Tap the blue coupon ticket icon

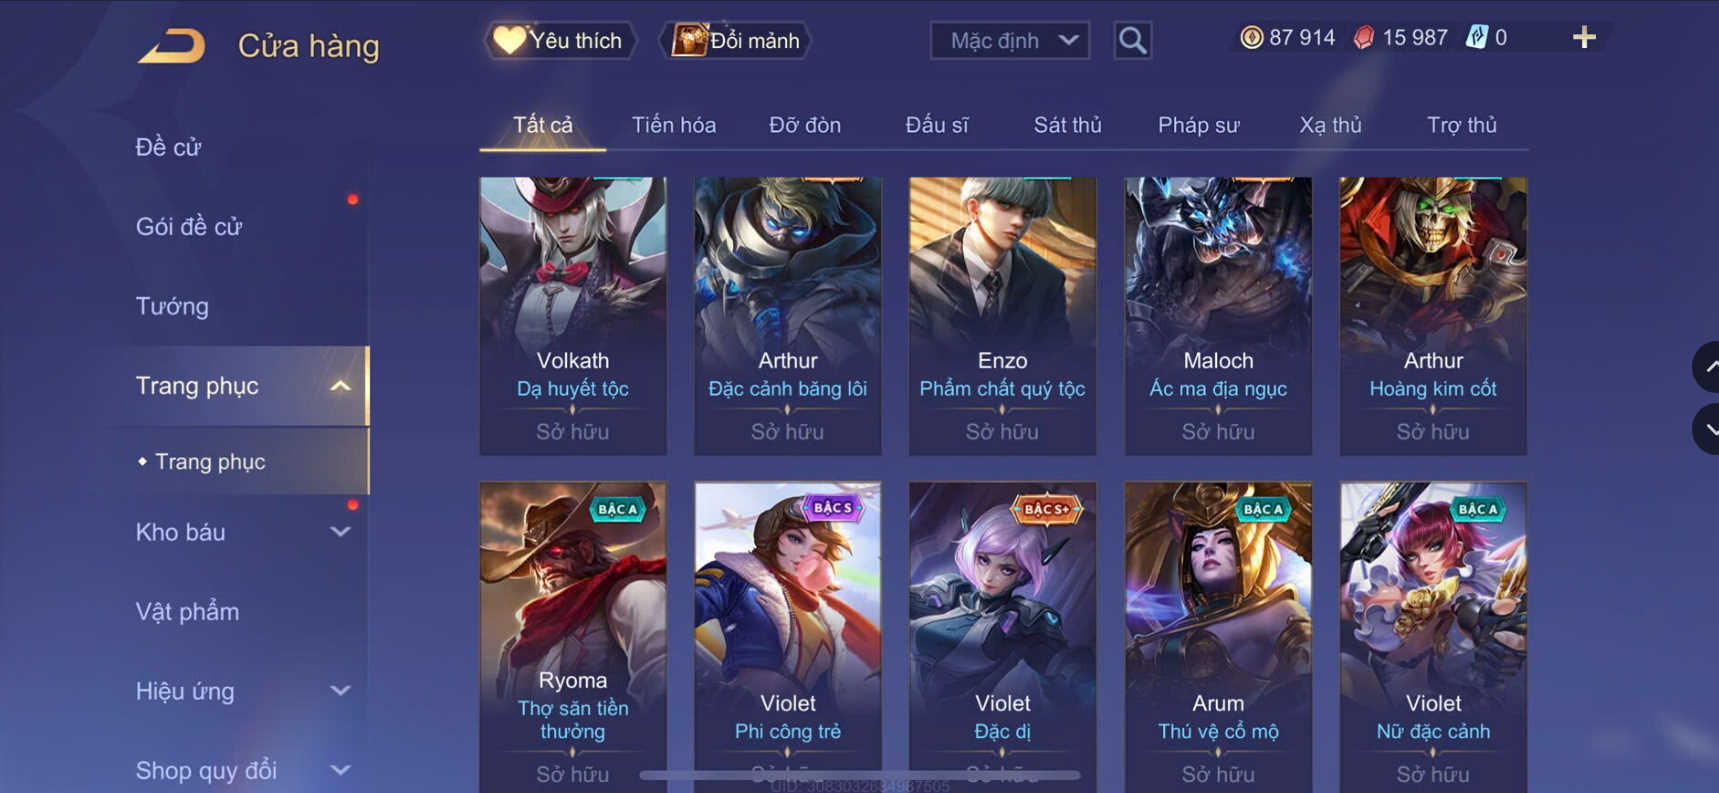(1477, 38)
